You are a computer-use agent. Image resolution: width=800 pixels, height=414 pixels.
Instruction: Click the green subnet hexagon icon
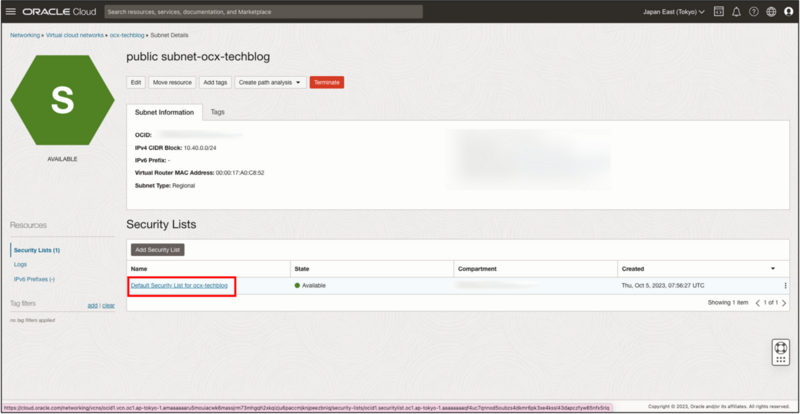click(62, 100)
